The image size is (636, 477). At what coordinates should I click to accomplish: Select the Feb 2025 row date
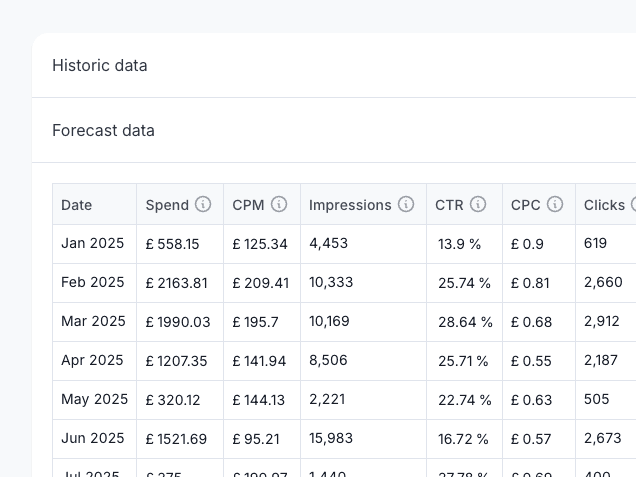92,282
